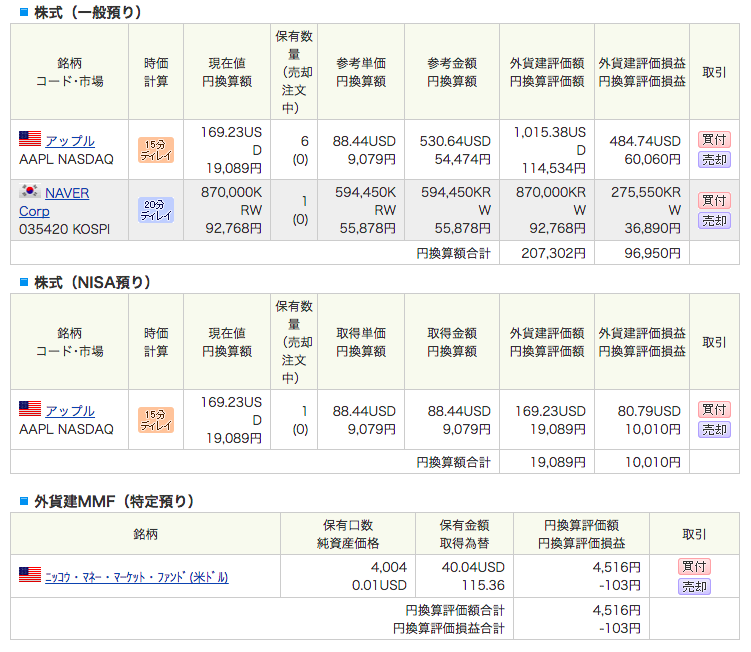Select the 96,950円 total profit cell
Screen dimensions: 751x652
pyautogui.click(x=642, y=252)
